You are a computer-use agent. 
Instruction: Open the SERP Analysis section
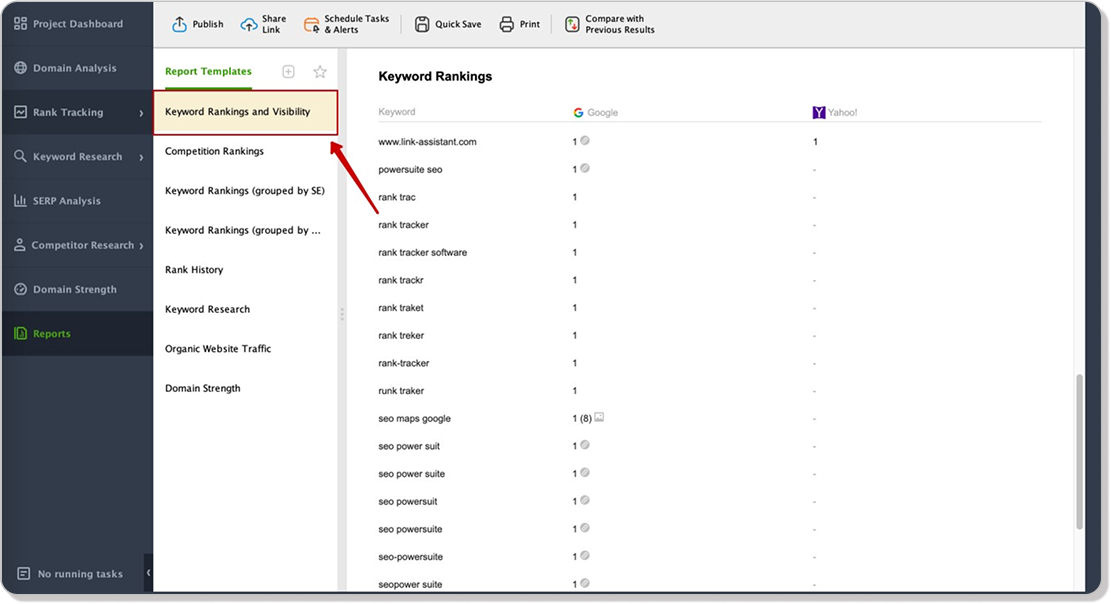tap(77, 201)
